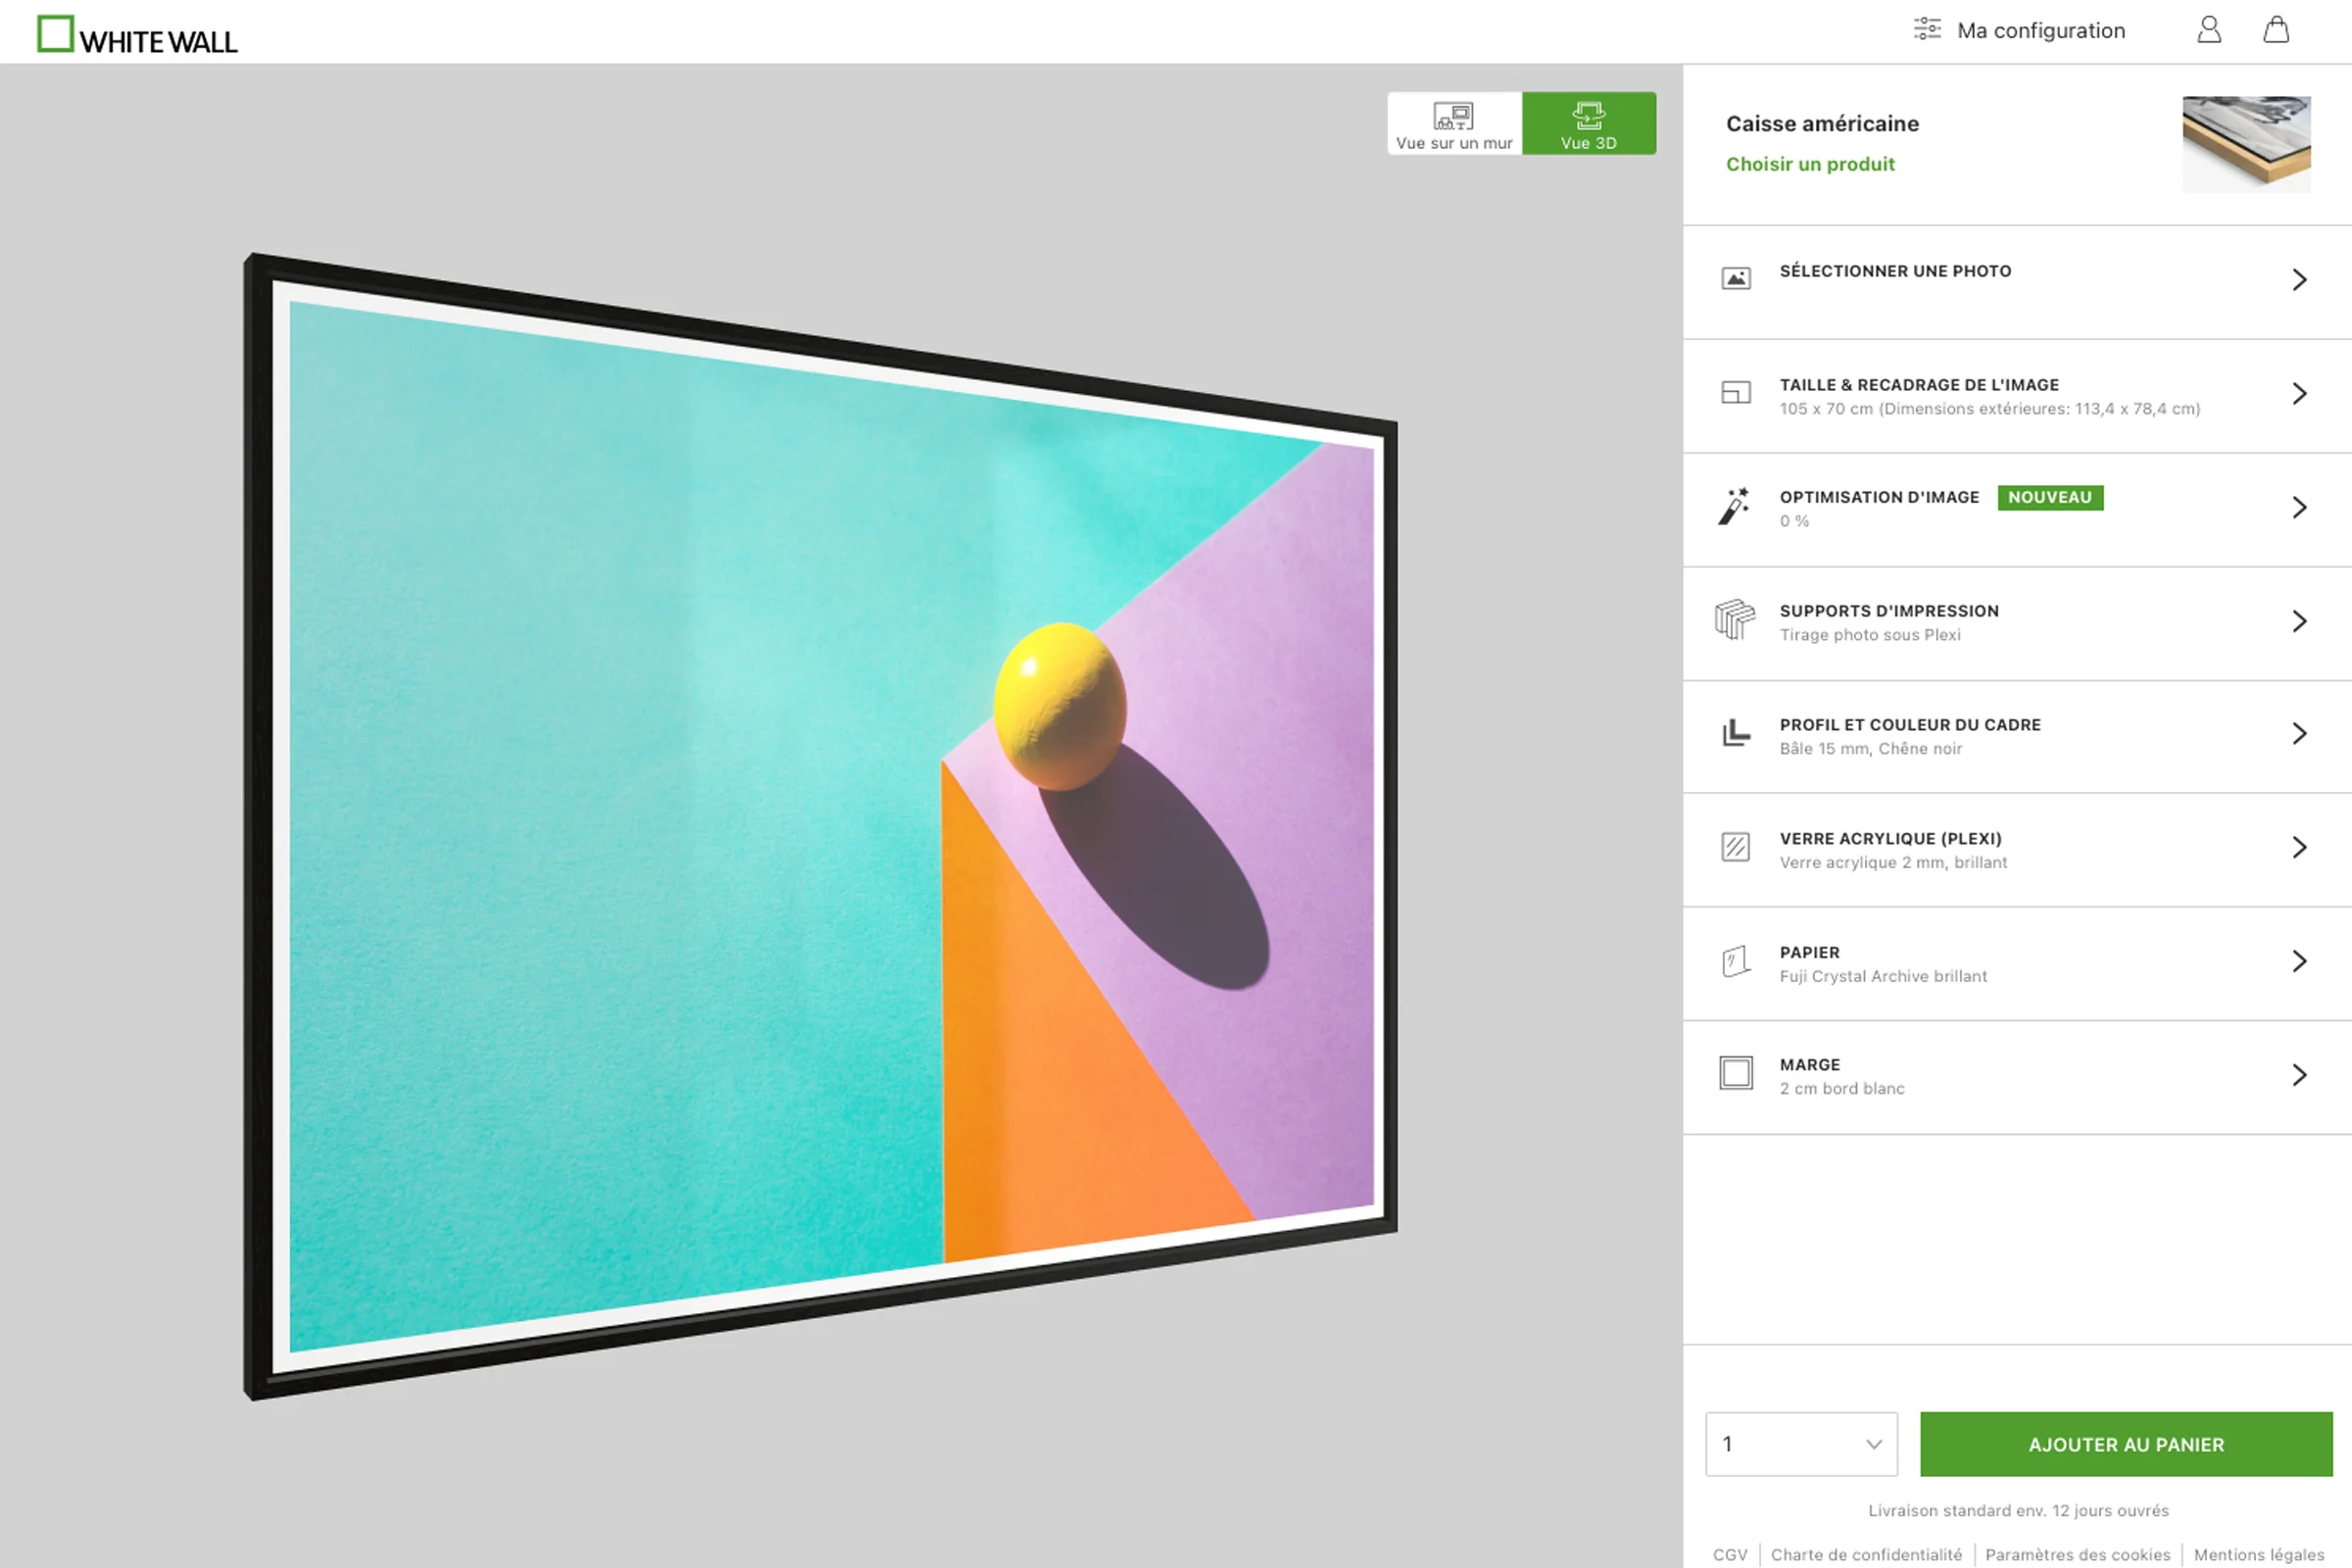Click the photo icon beside Sélectionner une photo
2352x1568 pixels.
(1735, 279)
